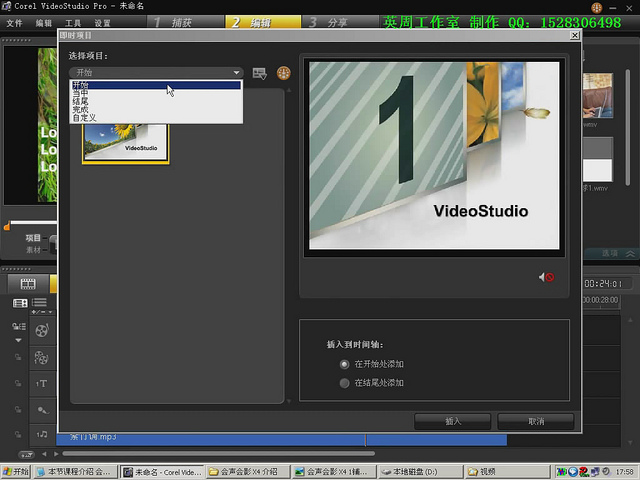Viewport: 640px width, 480px height.
Task: Switch to 本节课程介绍 taskbar window
Action: coord(75,472)
